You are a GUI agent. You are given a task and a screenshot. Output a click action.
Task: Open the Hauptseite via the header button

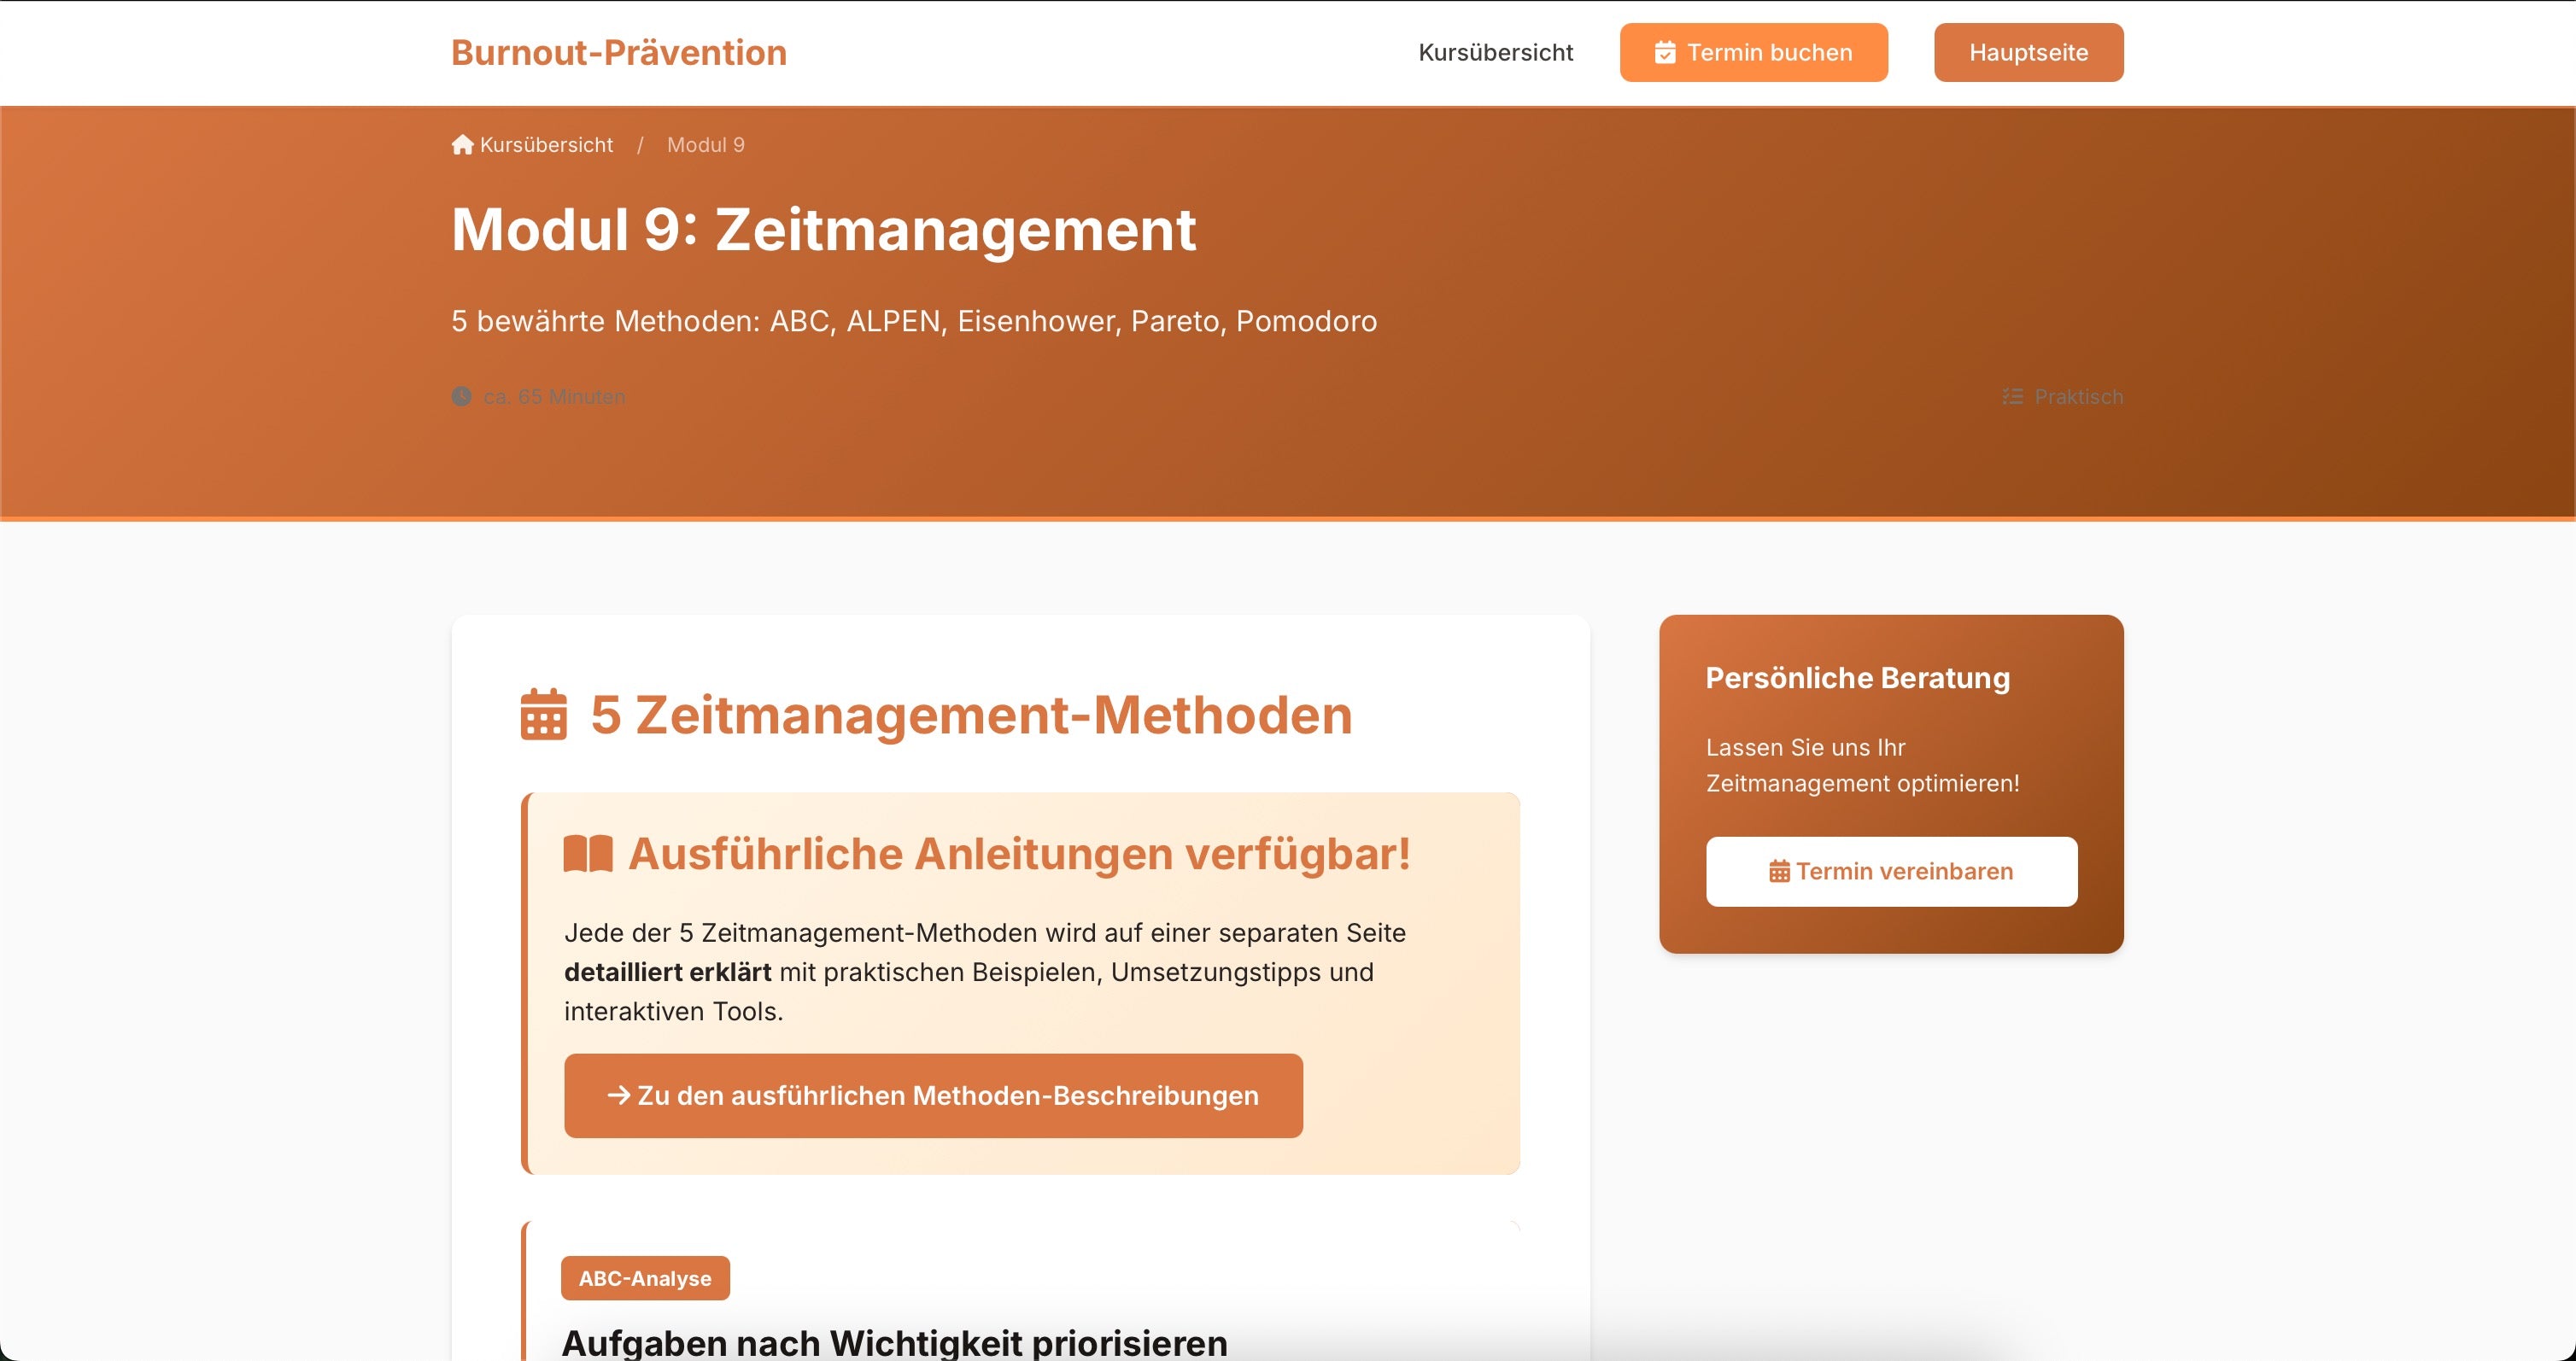tap(2028, 52)
